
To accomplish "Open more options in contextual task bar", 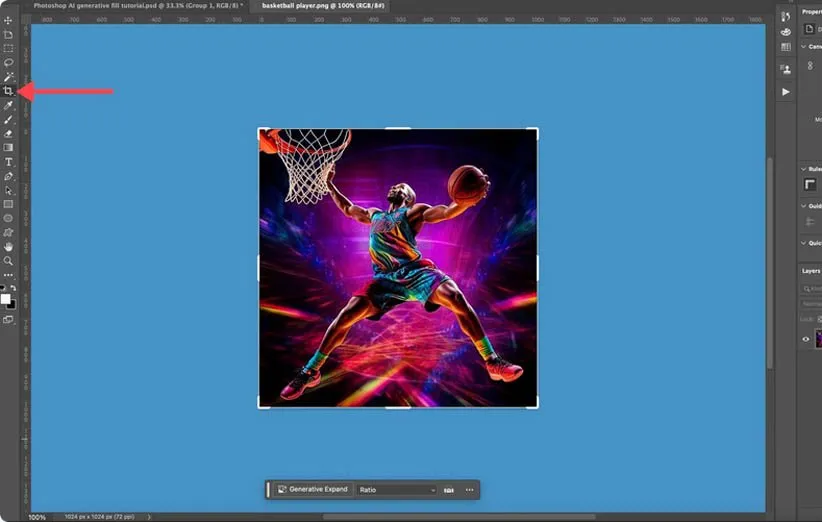I will (469, 490).
